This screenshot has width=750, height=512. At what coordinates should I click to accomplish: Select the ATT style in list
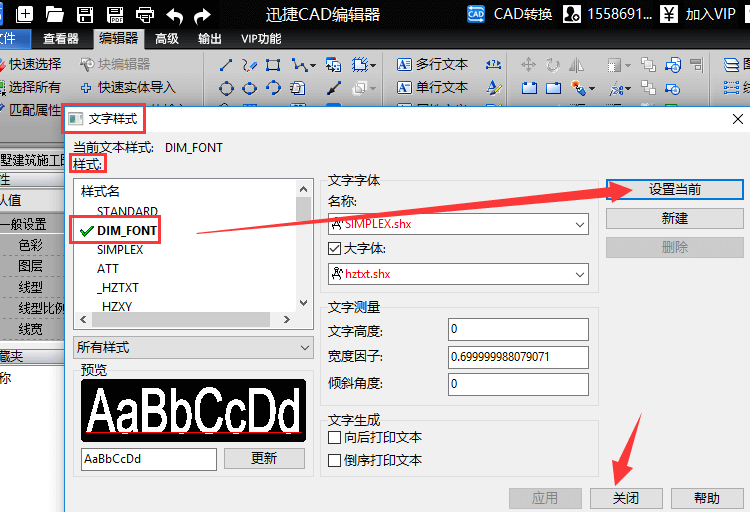(x=108, y=269)
